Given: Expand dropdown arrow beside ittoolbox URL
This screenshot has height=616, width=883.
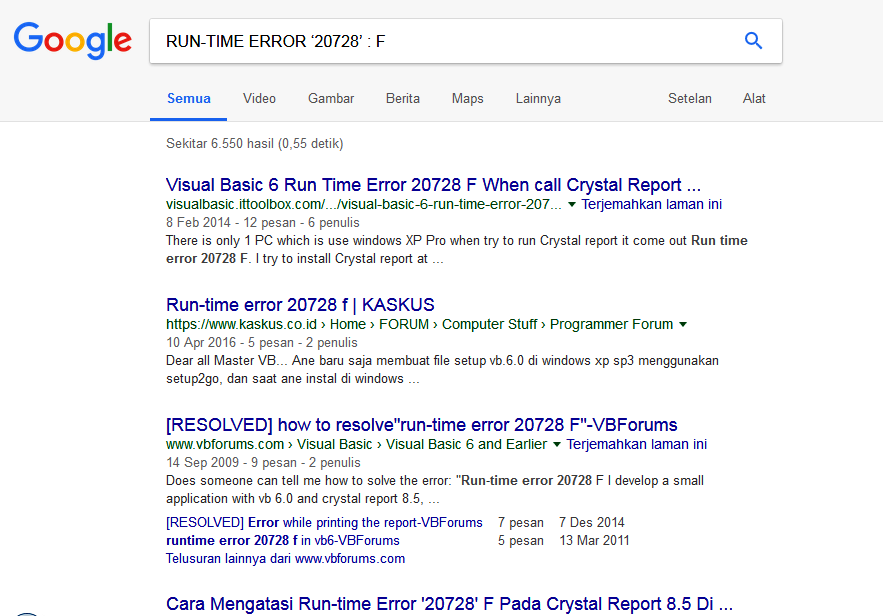Looking at the screenshot, I should point(572,204).
